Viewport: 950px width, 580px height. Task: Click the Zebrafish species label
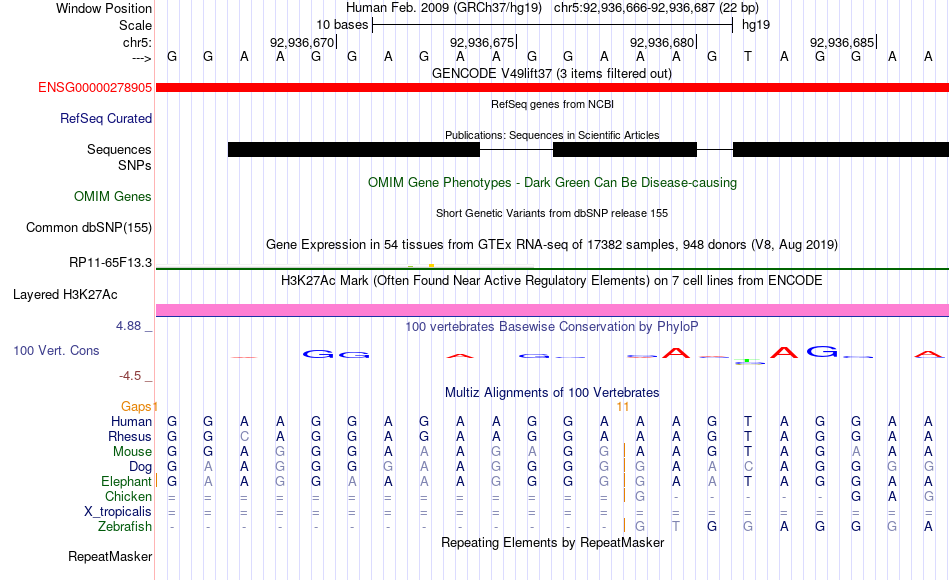(125, 527)
